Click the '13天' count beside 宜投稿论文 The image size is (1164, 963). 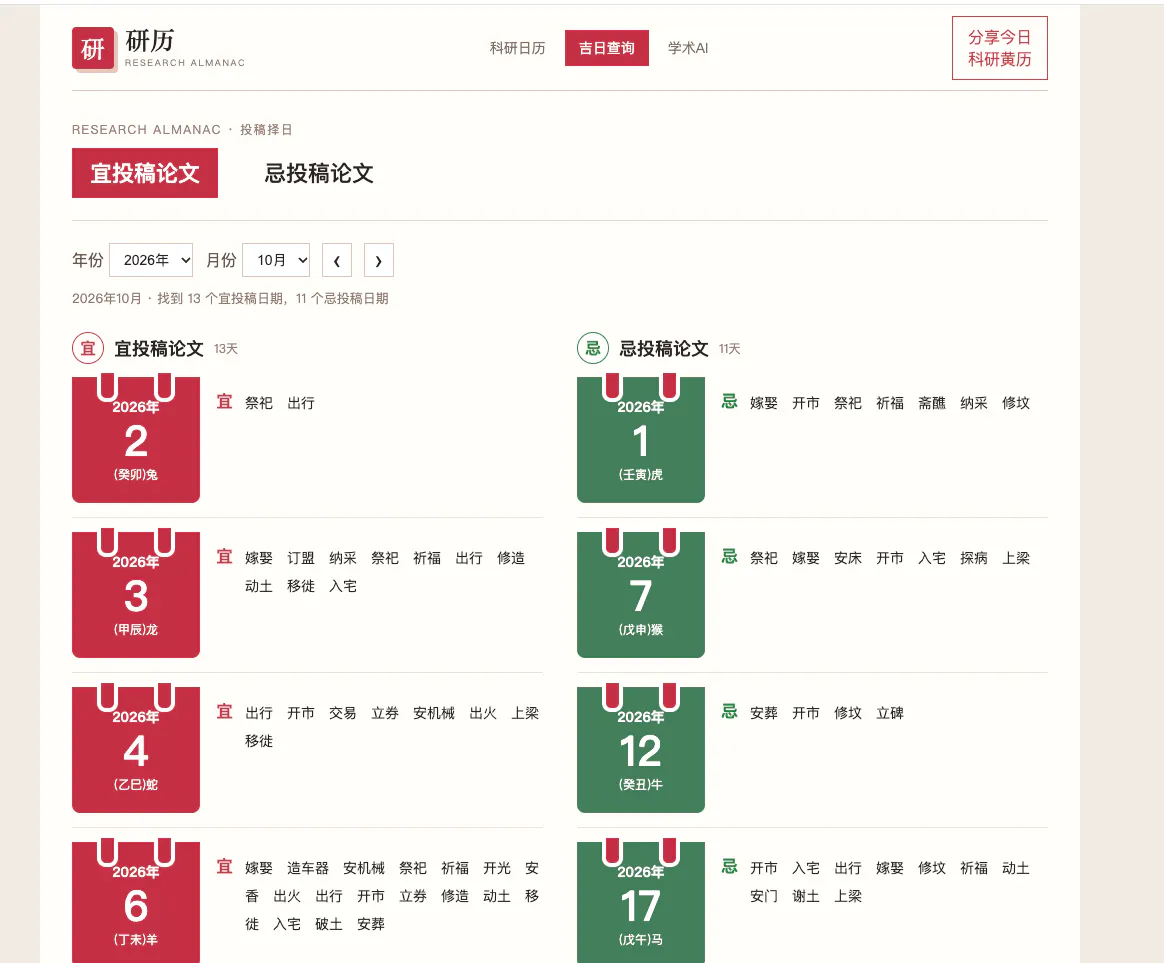point(226,349)
